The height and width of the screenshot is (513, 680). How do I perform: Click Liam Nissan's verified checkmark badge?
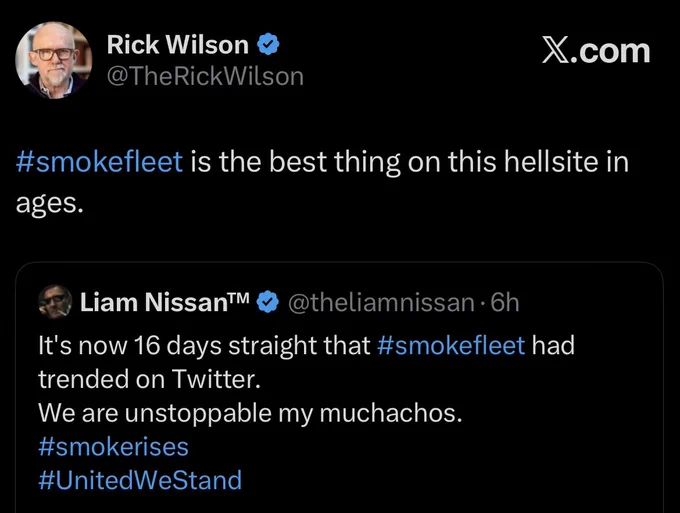click(x=268, y=302)
